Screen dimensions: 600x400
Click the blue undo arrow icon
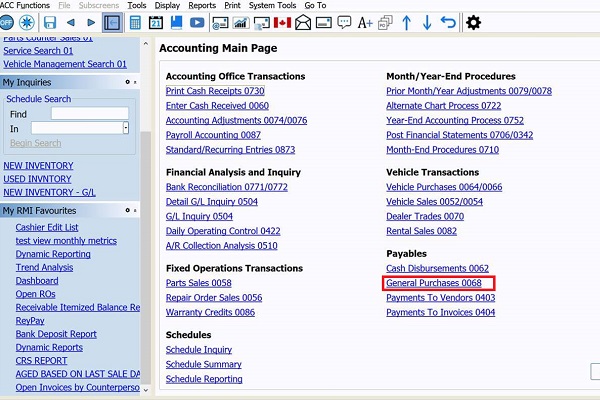pos(448,22)
